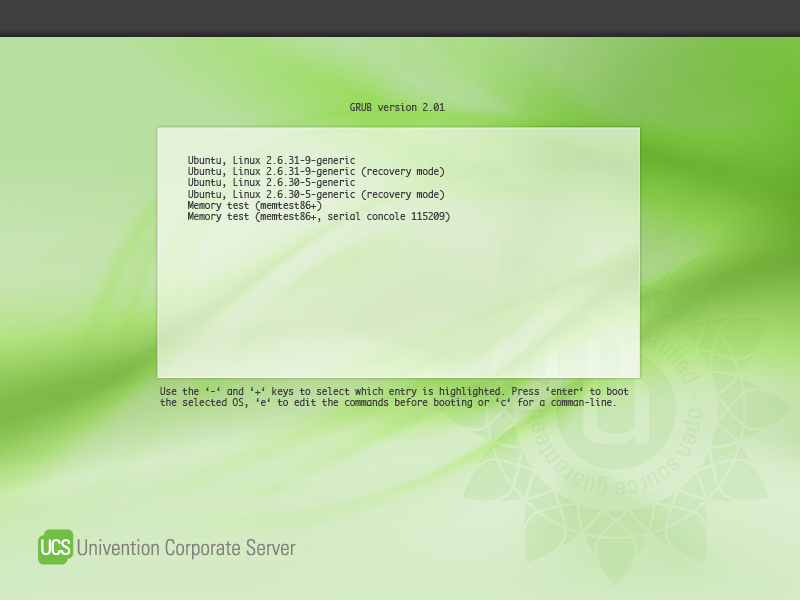Screen dimensions: 800x600
Task: Select Memory test (memtest86+) boot entry
Action: pyautogui.click(x=262, y=205)
